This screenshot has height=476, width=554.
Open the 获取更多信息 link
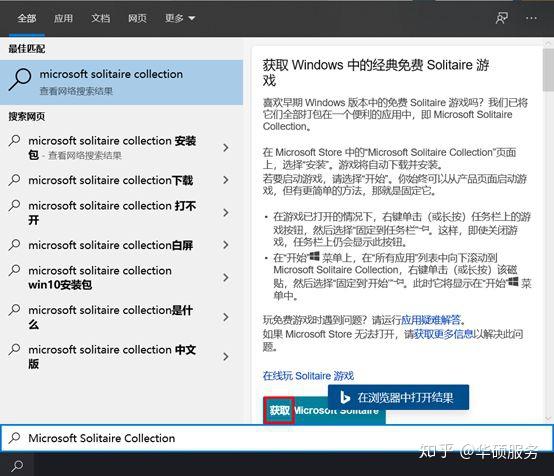tap(444, 334)
